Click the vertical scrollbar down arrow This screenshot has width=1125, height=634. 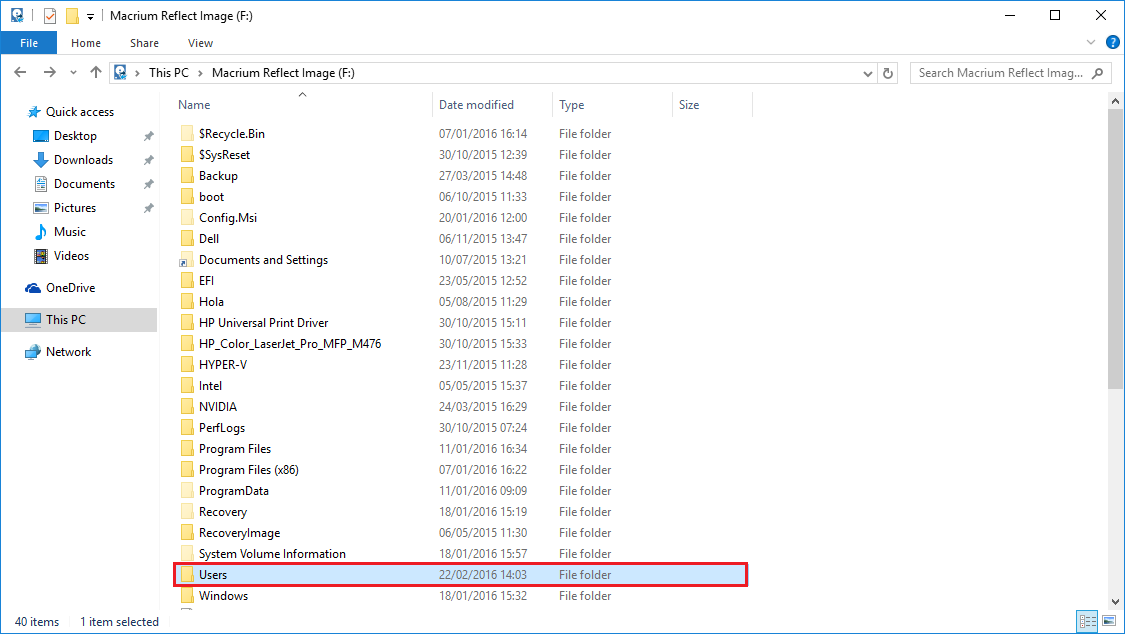click(1115, 602)
